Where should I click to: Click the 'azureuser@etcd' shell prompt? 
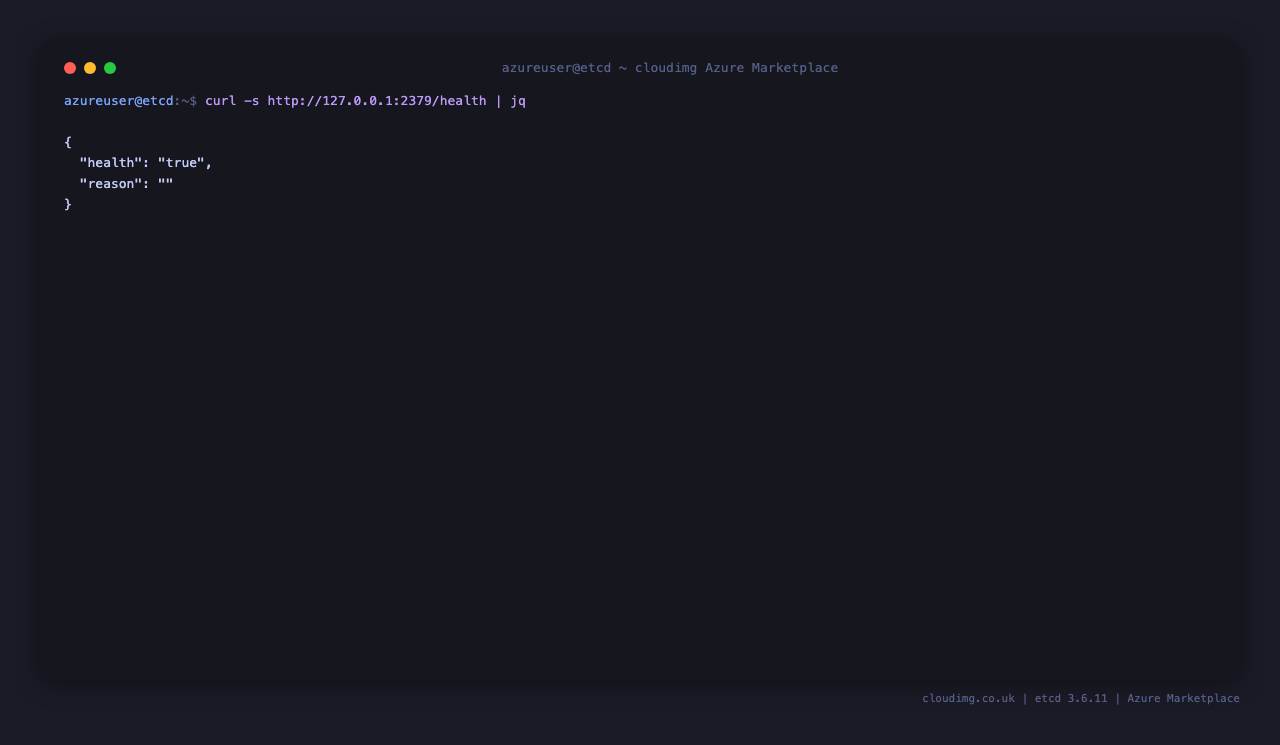pos(119,101)
